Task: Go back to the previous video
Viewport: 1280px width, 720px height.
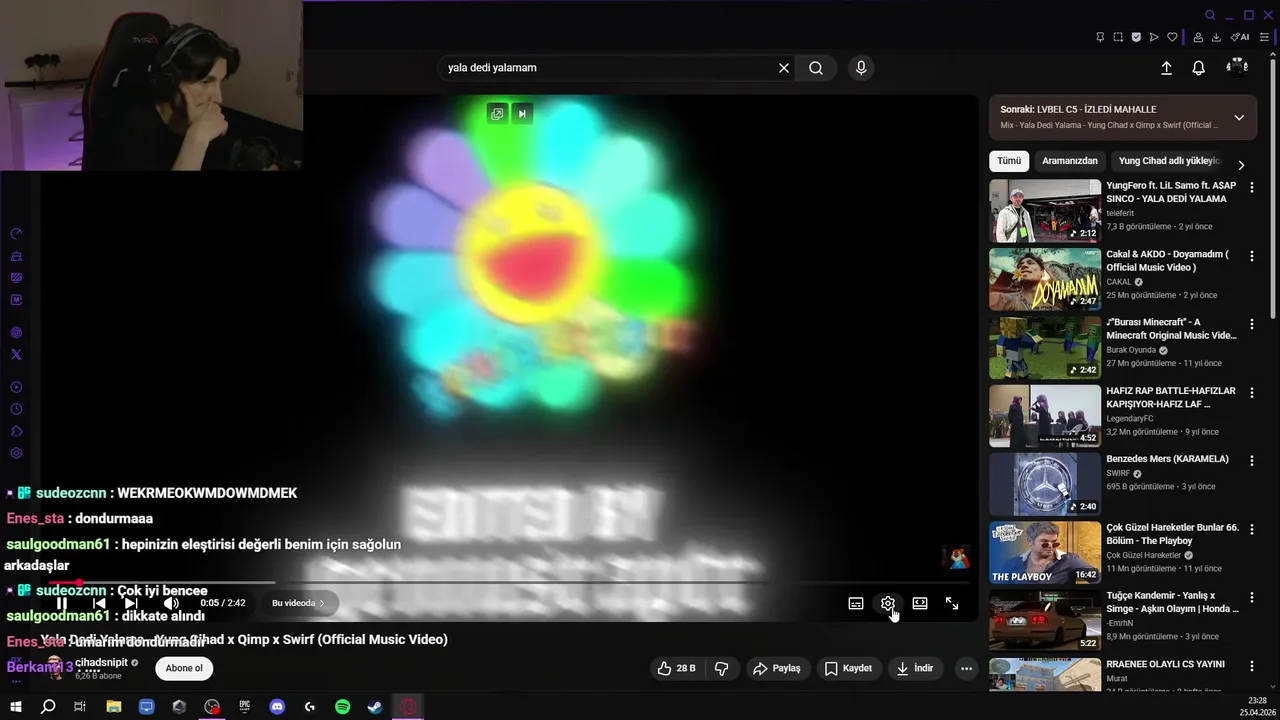Action: pyautogui.click(x=99, y=603)
